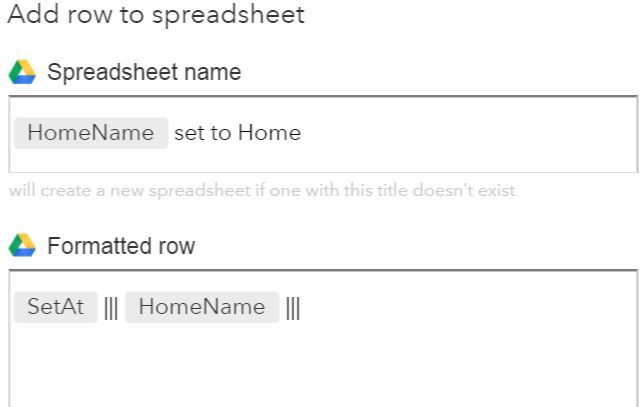Click the trailing separator bars after HomeName
The height and width of the screenshot is (407, 640).
293,308
